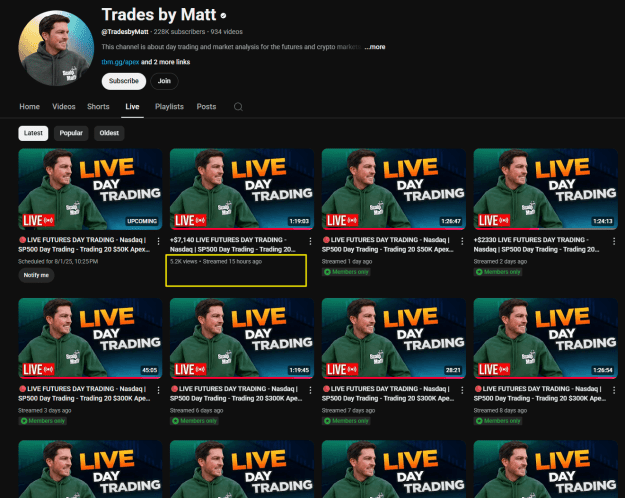Viewport: 625px width, 498px height.
Task: Sort streams by Popular
Action: pos(71,133)
